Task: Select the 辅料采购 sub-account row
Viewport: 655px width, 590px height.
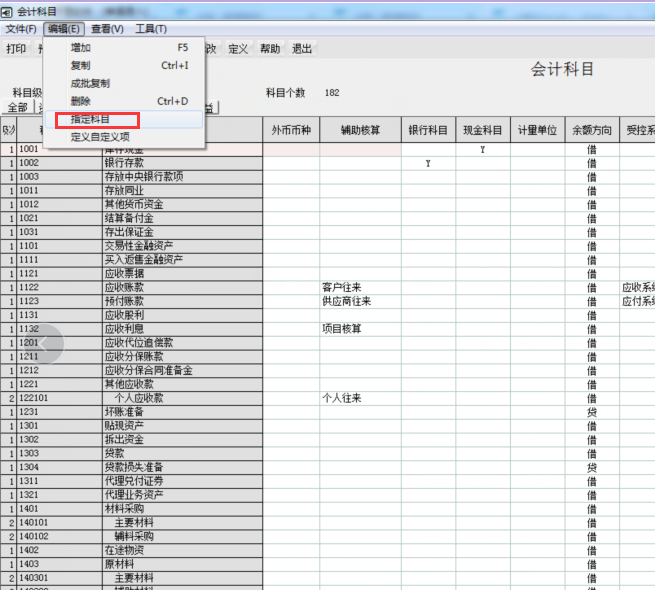Action: (x=182, y=536)
